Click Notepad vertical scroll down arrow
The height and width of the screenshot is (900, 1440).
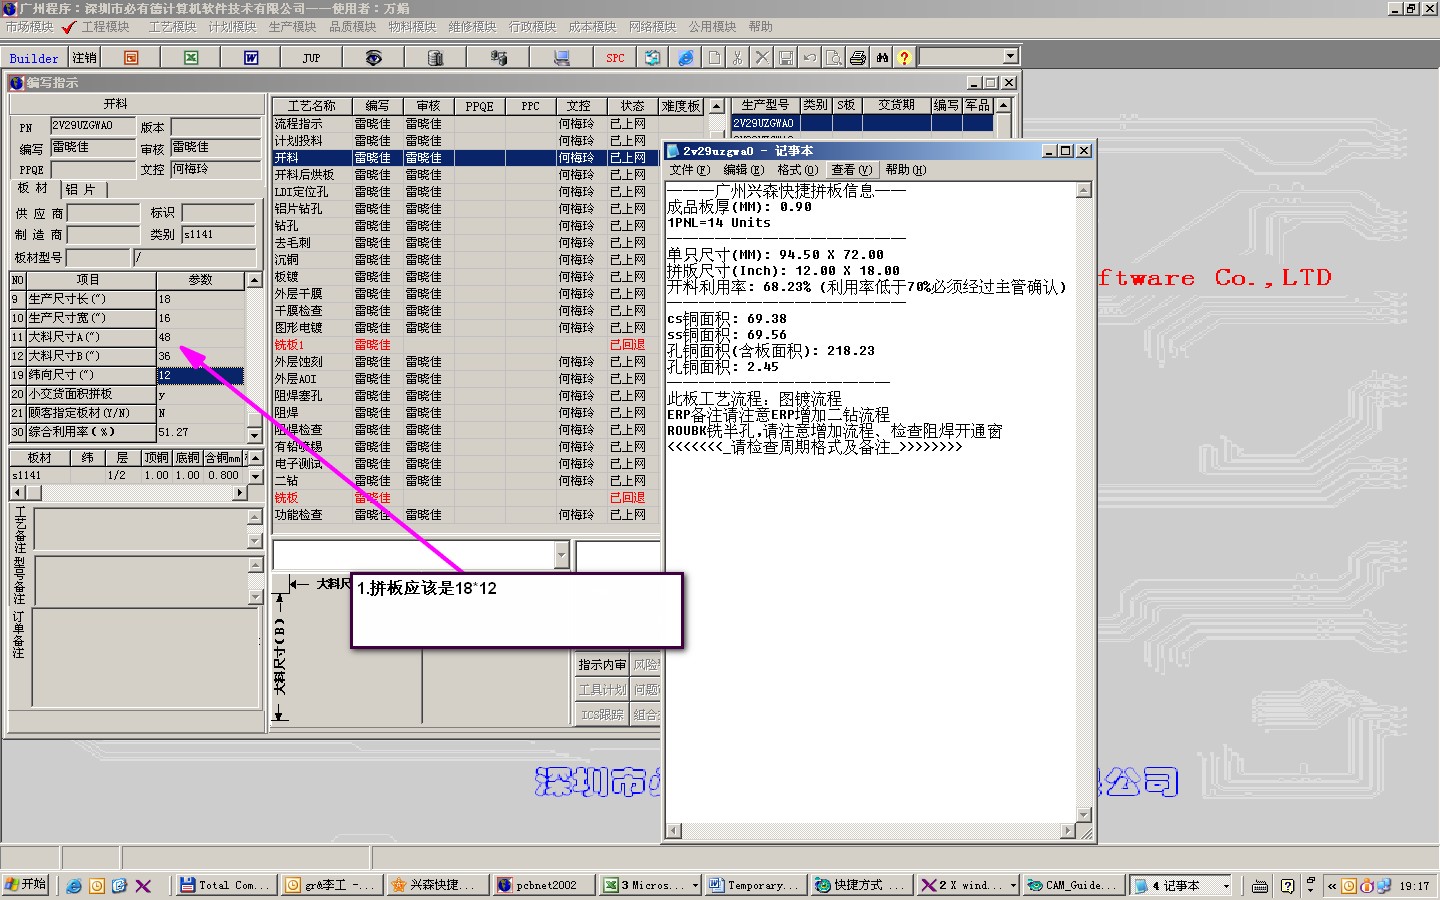1083,814
